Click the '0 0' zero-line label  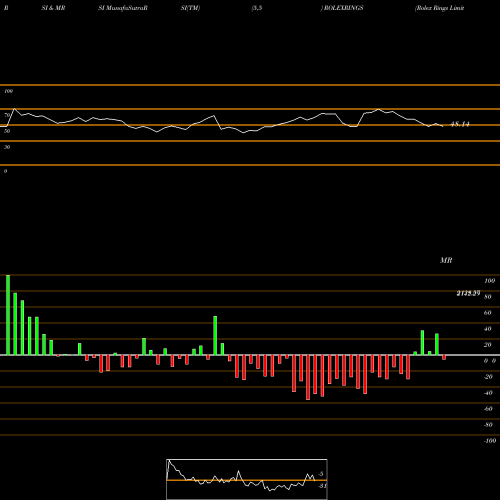[x=490, y=361]
